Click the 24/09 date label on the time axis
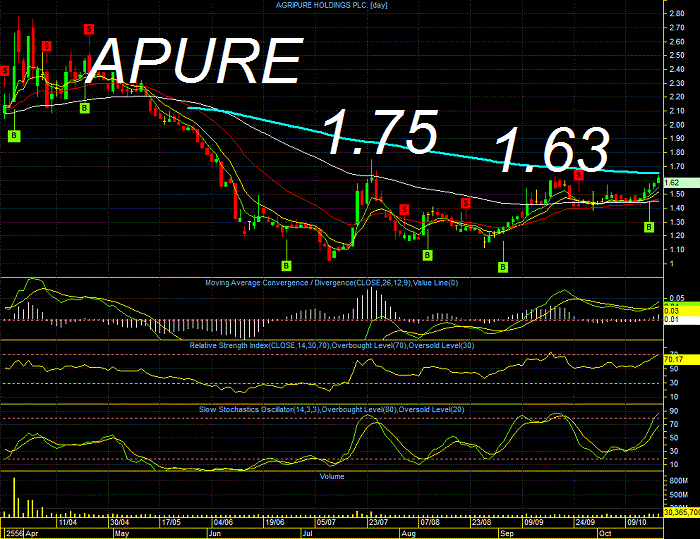The image size is (700, 539). pos(585,522)
